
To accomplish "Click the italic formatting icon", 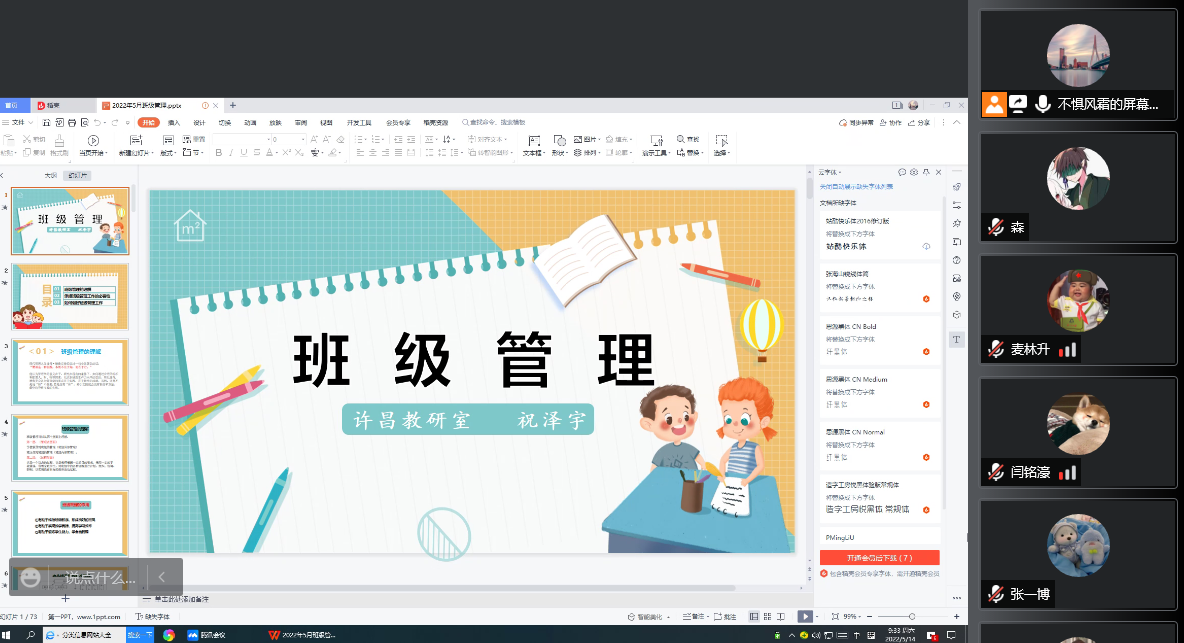I will (x=231, y=153).
